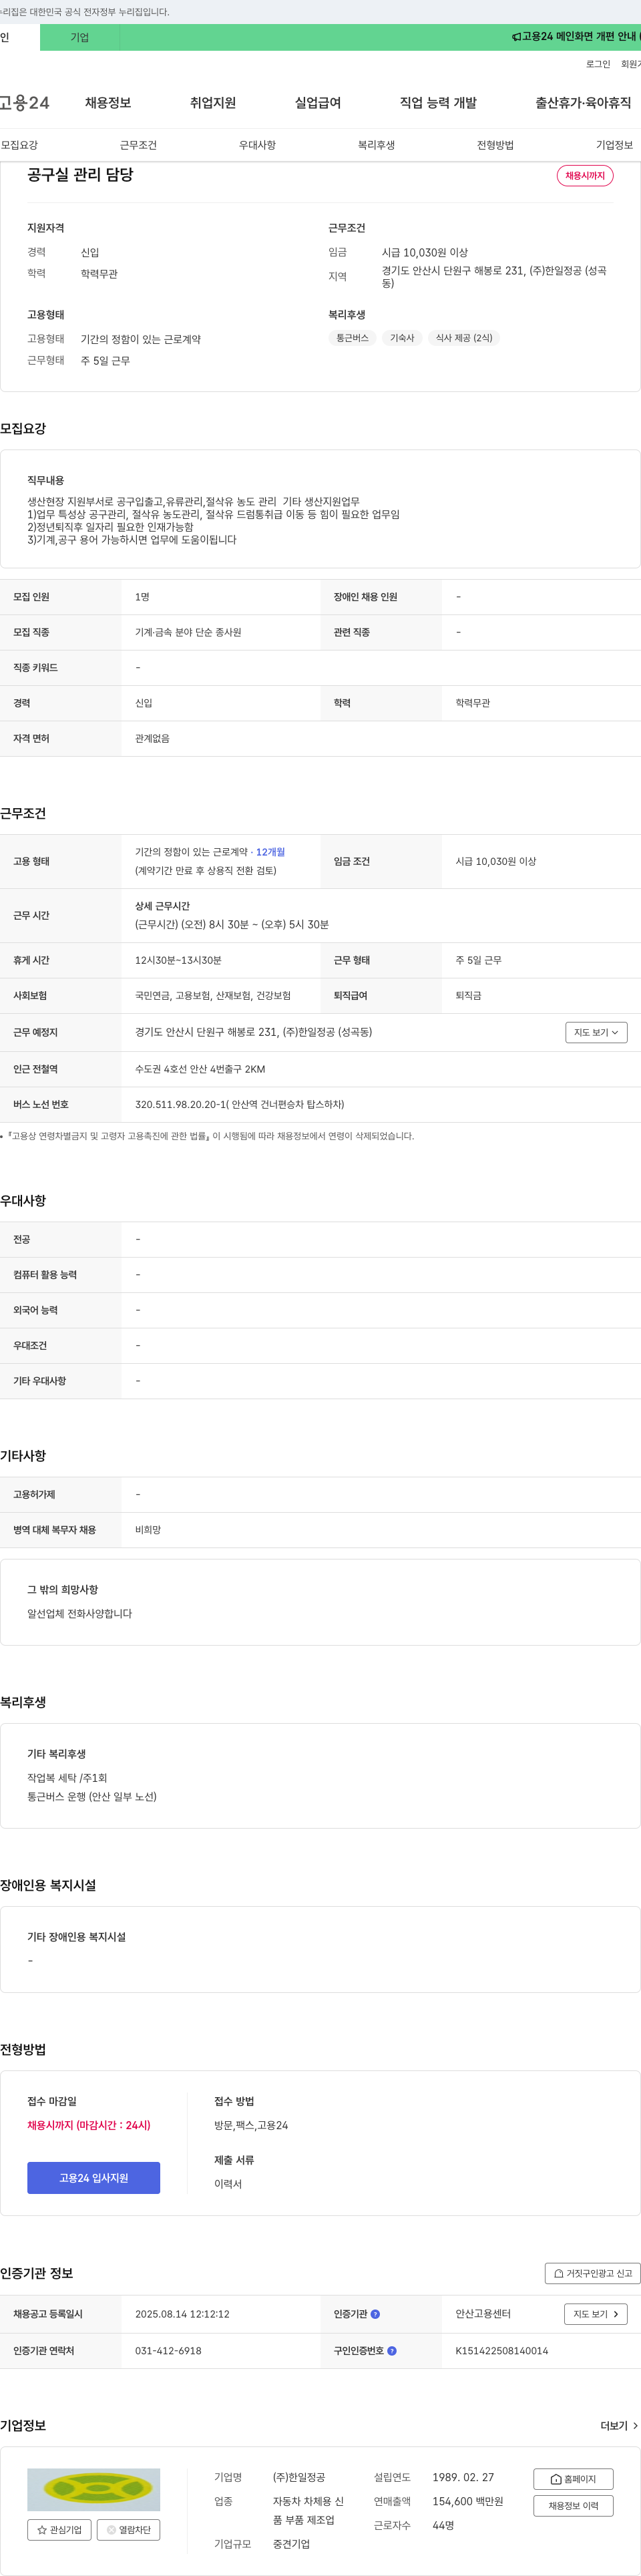Jump to the 기업정보 section tab
The width and height of the screenshot is (641, 2576).
(614, 145)
